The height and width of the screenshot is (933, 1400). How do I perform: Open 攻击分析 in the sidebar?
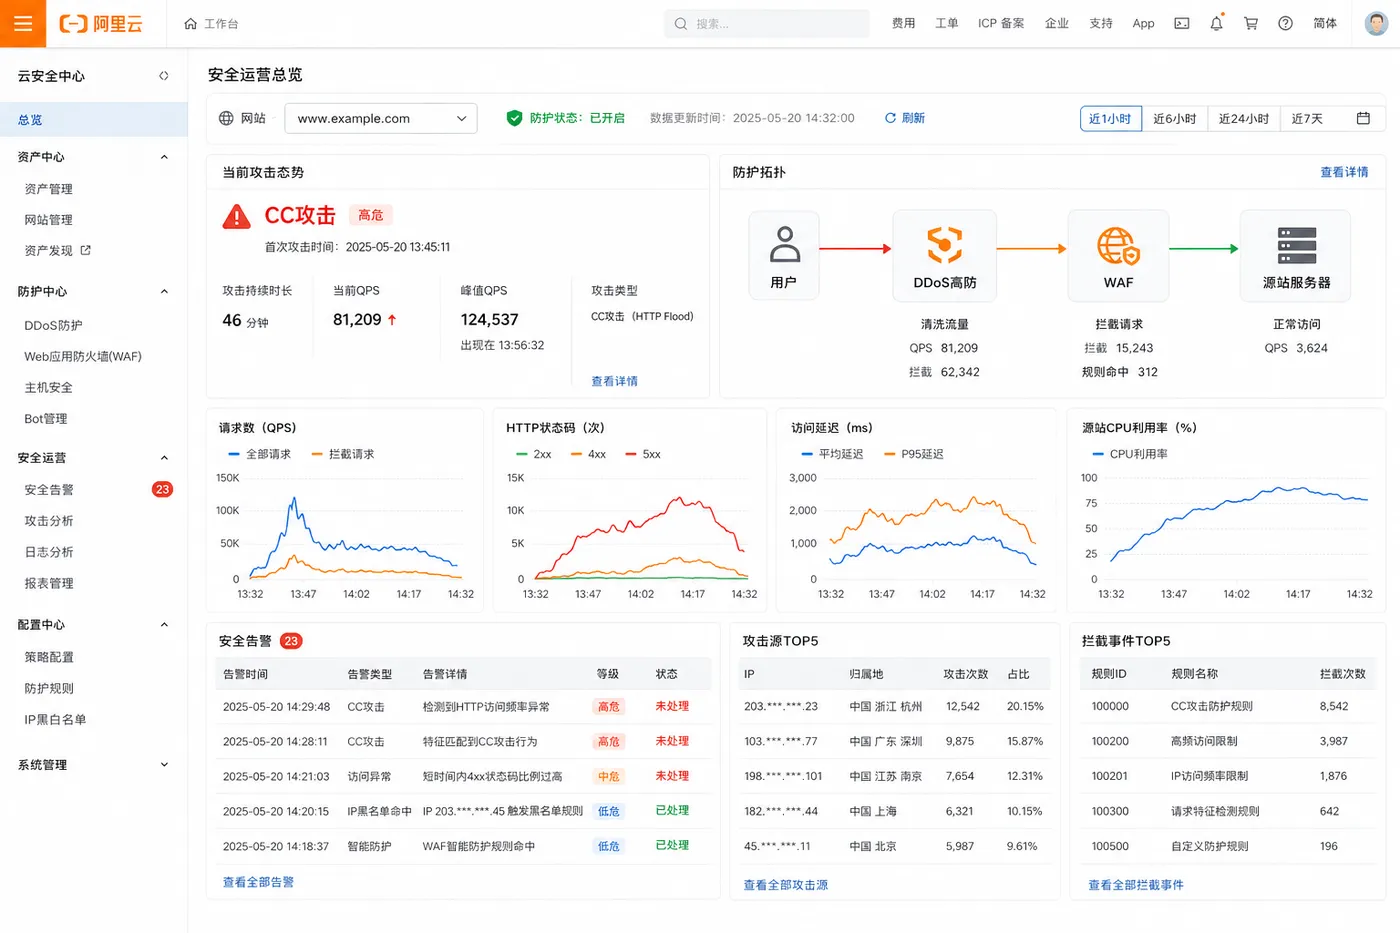point(49,521)
